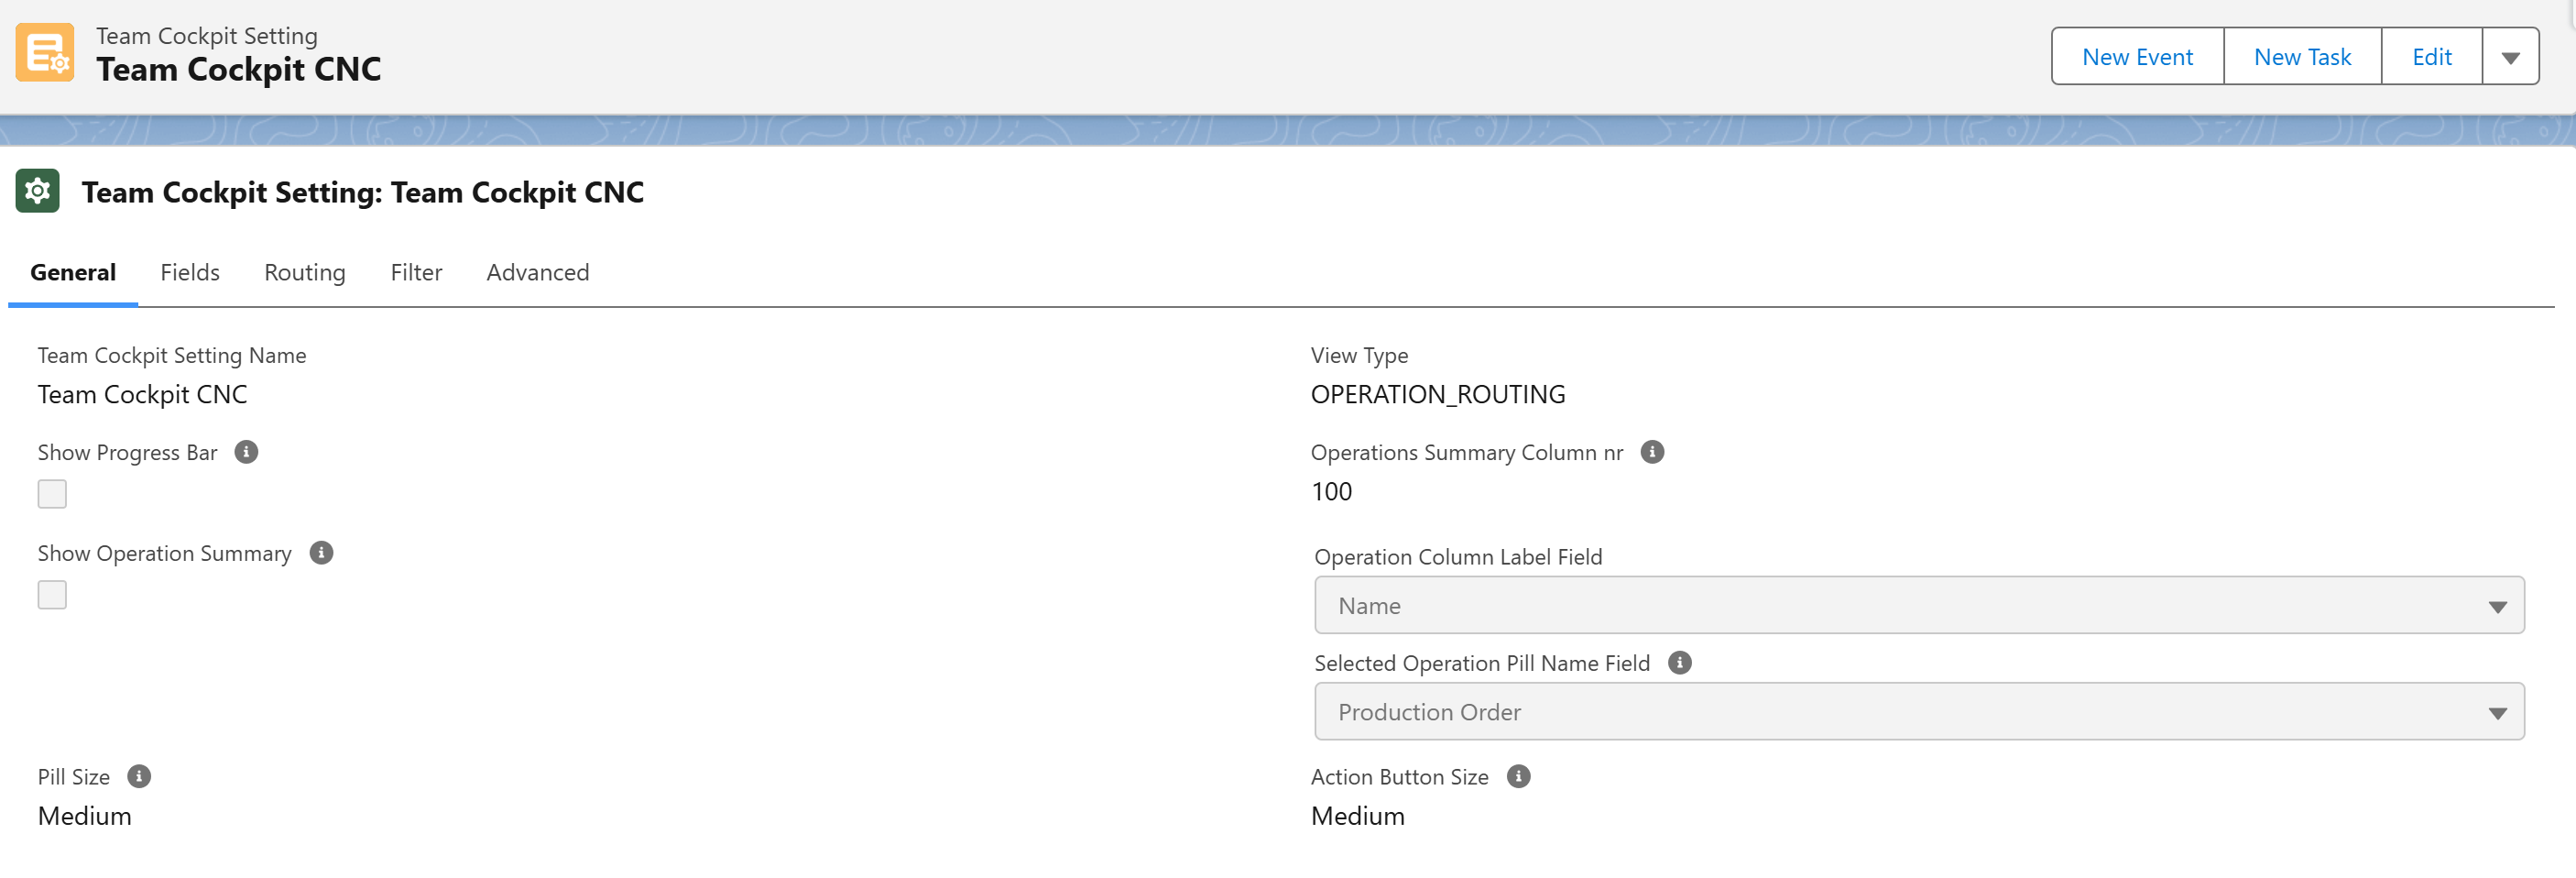Open the Operation Column Label Field dropdown
The height and width of the screenshot is (878, 2576).
click(x=1918, y=605)
